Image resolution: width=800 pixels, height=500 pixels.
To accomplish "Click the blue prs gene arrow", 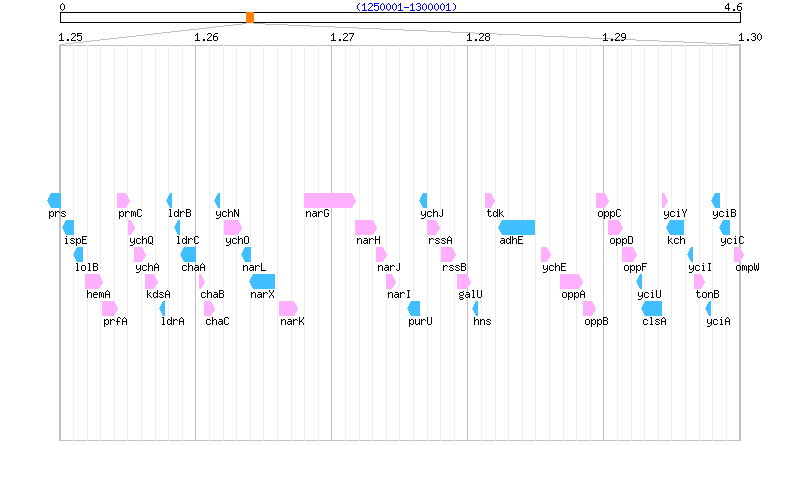I will click(x=54, y=200).
